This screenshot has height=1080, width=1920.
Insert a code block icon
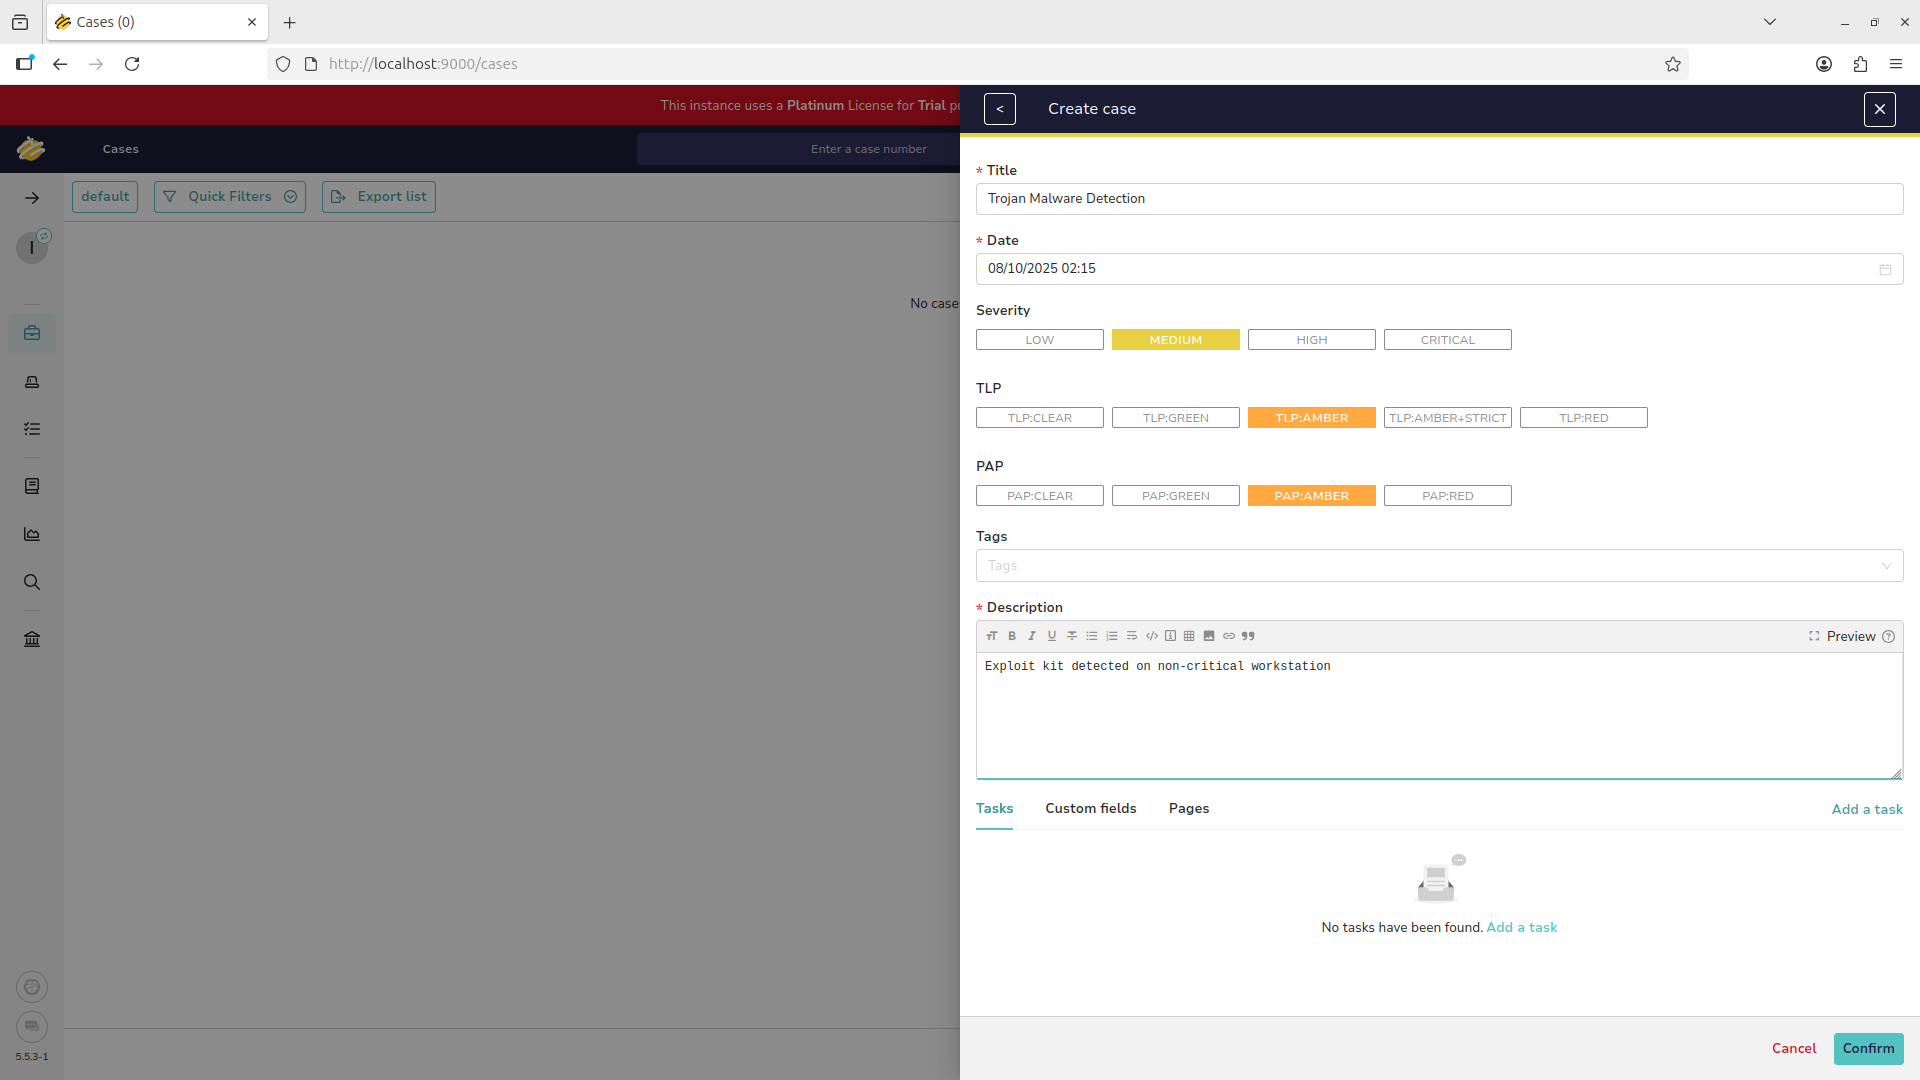point(1152,636)
